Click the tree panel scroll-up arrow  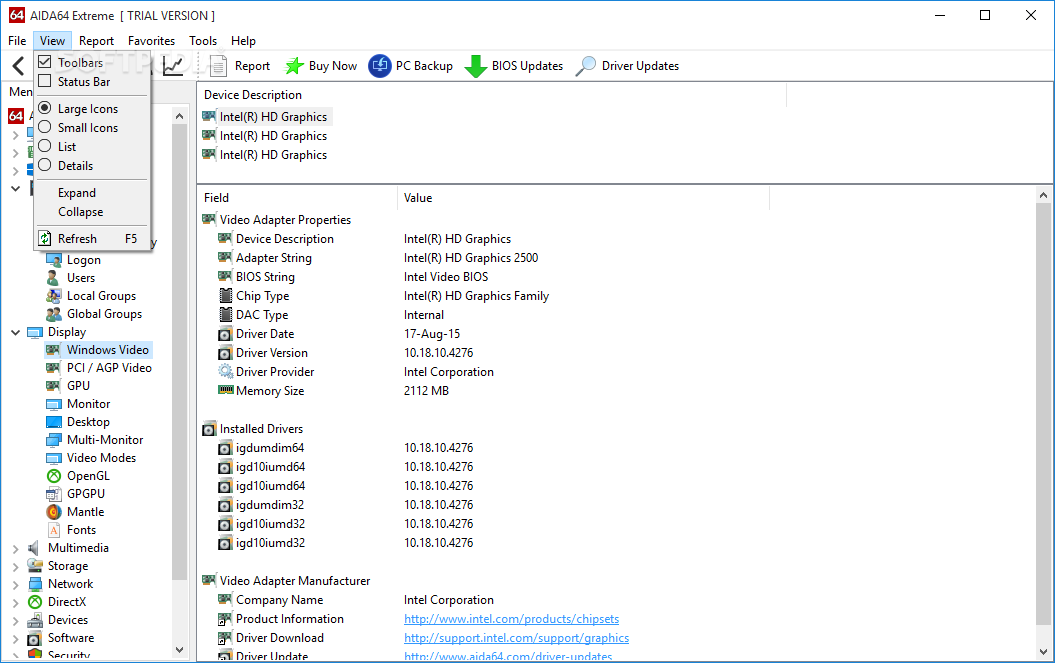coord(179,116)
